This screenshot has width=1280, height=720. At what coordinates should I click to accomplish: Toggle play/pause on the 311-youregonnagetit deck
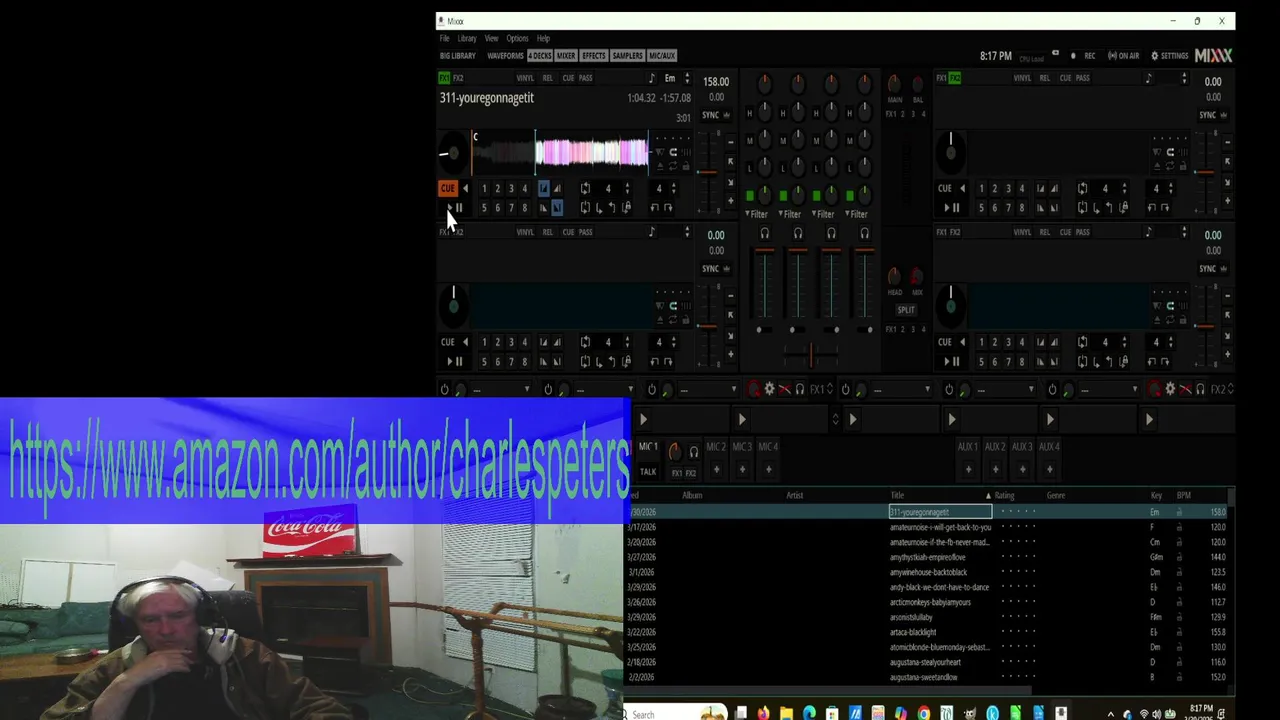(x=453, y=208)
